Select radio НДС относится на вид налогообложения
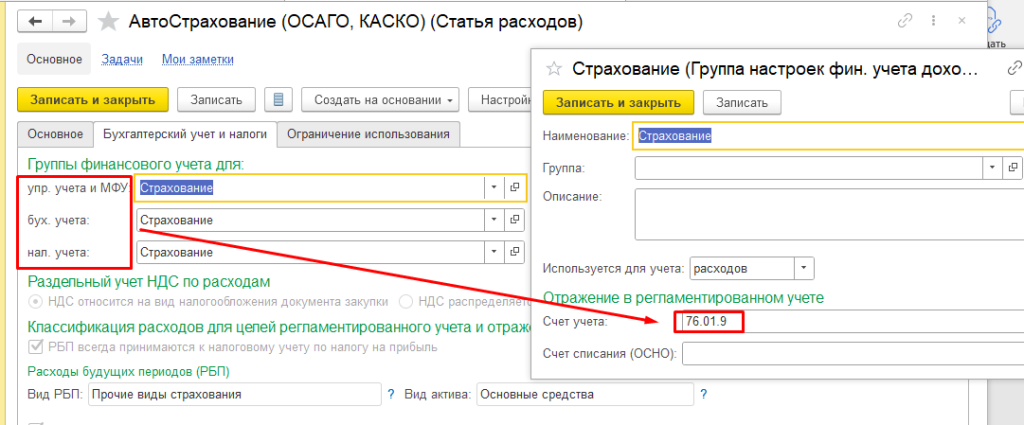 (x=37, y=301)
